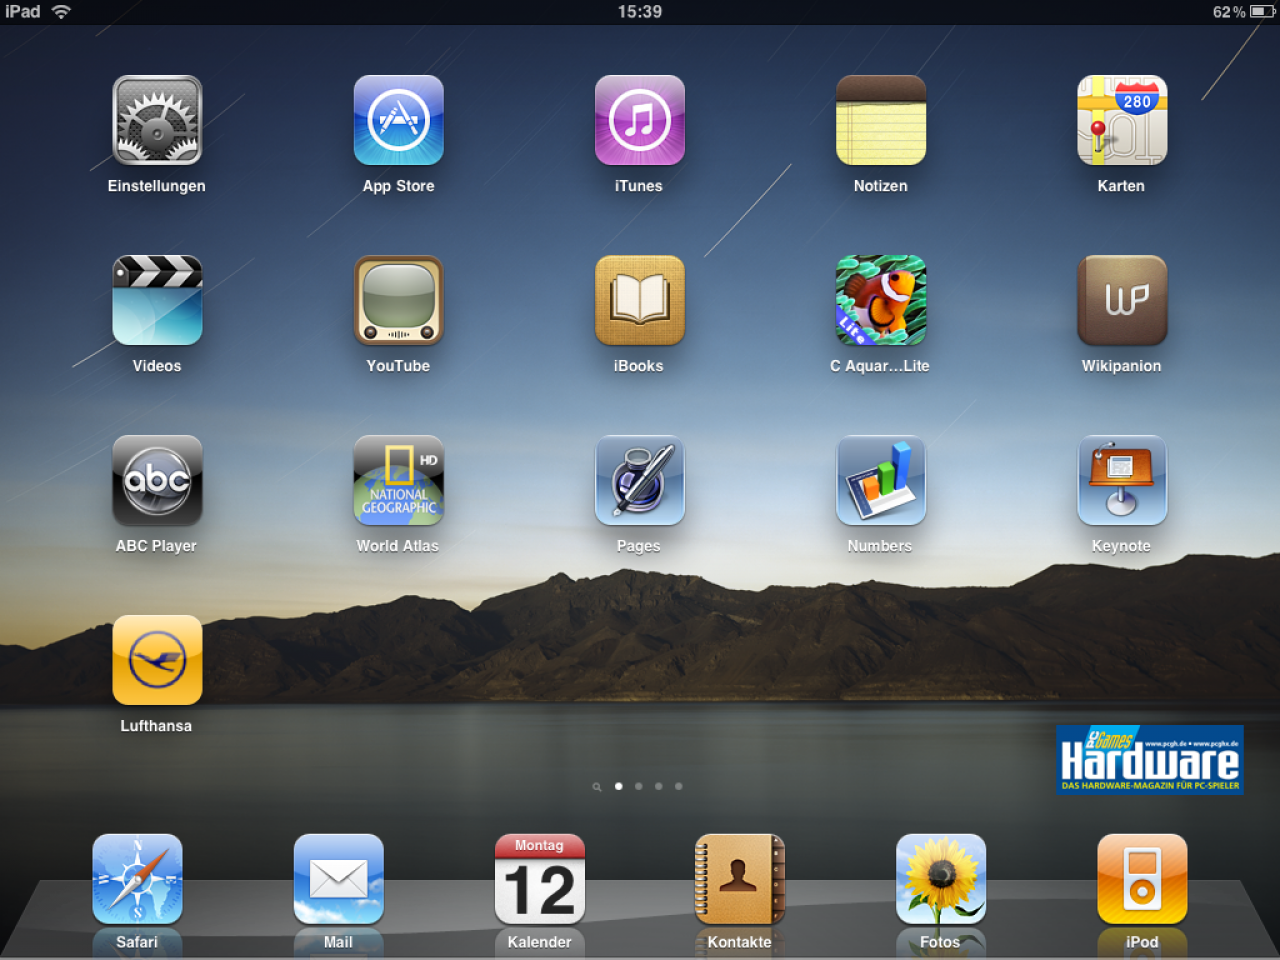Viewport: 1280px width, 960px height.
Task: Tap the Wi-Fi status icon
Action: coord(61,12)
